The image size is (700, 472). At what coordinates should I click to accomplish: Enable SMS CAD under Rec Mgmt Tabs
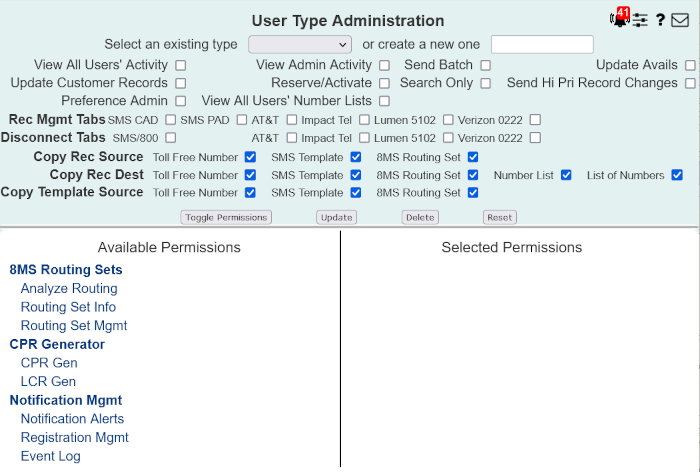pos(171,120)
